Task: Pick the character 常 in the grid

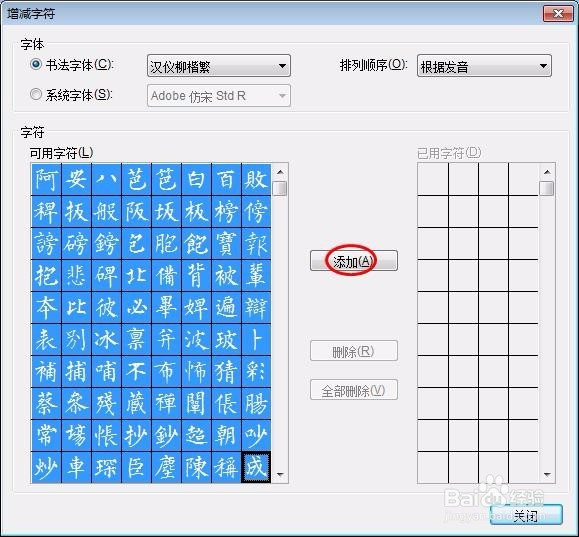Action: (46, 435)
